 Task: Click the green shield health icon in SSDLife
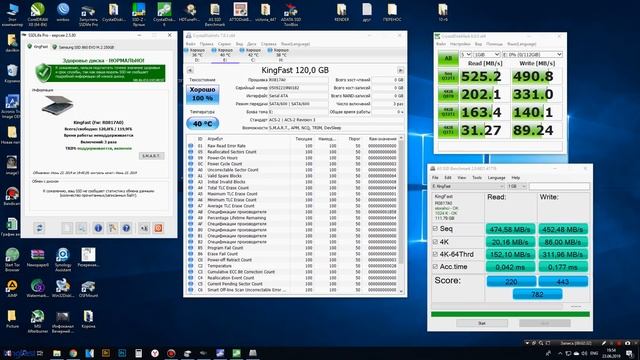pyautogui.click(x=43, y=73)
